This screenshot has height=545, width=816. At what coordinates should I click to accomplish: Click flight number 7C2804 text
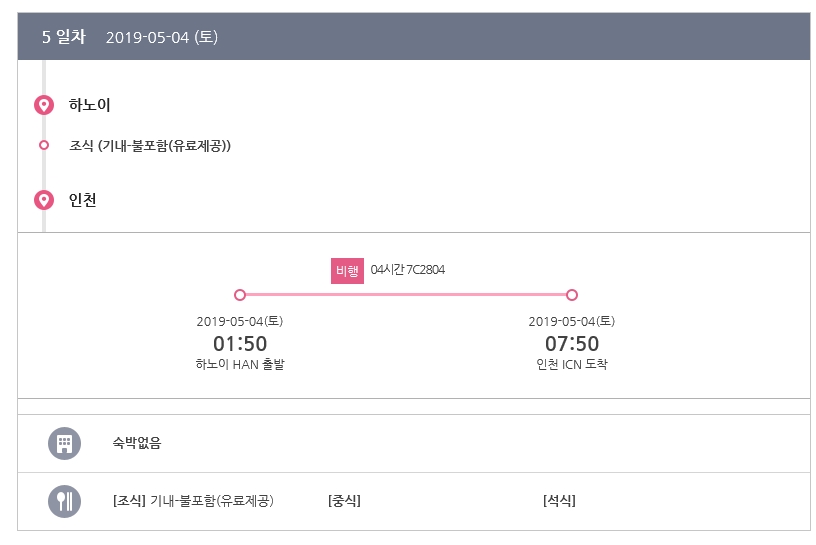tap(425, 270)
